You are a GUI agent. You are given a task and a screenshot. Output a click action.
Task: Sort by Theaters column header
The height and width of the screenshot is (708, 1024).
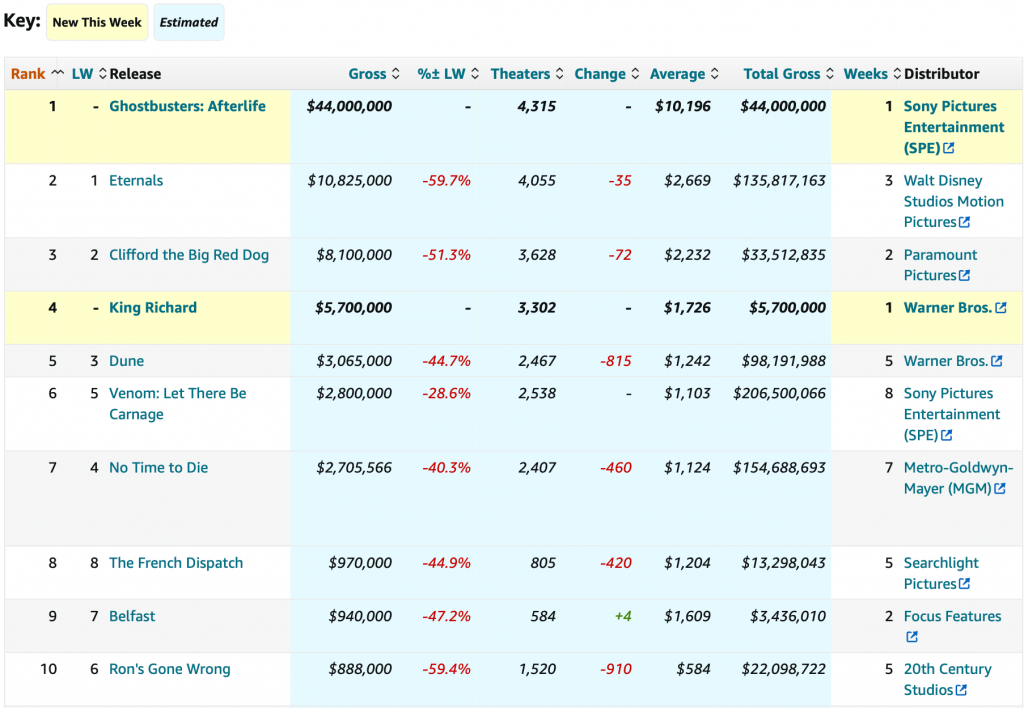pos(520,74)
